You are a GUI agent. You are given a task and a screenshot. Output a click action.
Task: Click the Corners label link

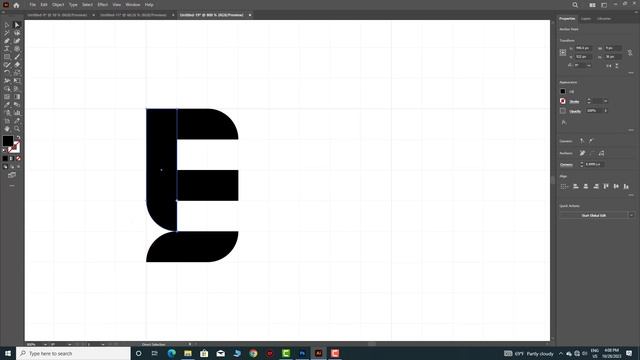coord(566,164)
